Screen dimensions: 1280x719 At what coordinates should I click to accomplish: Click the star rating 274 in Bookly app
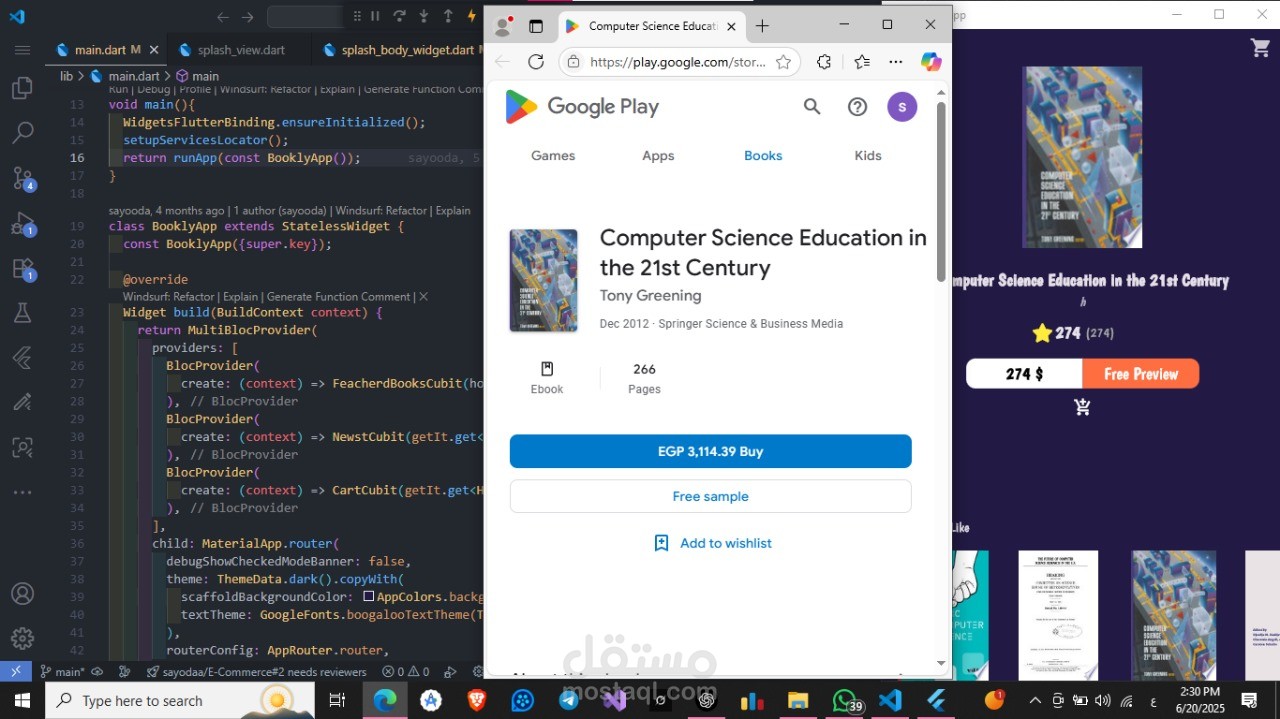pos(1072,333)
